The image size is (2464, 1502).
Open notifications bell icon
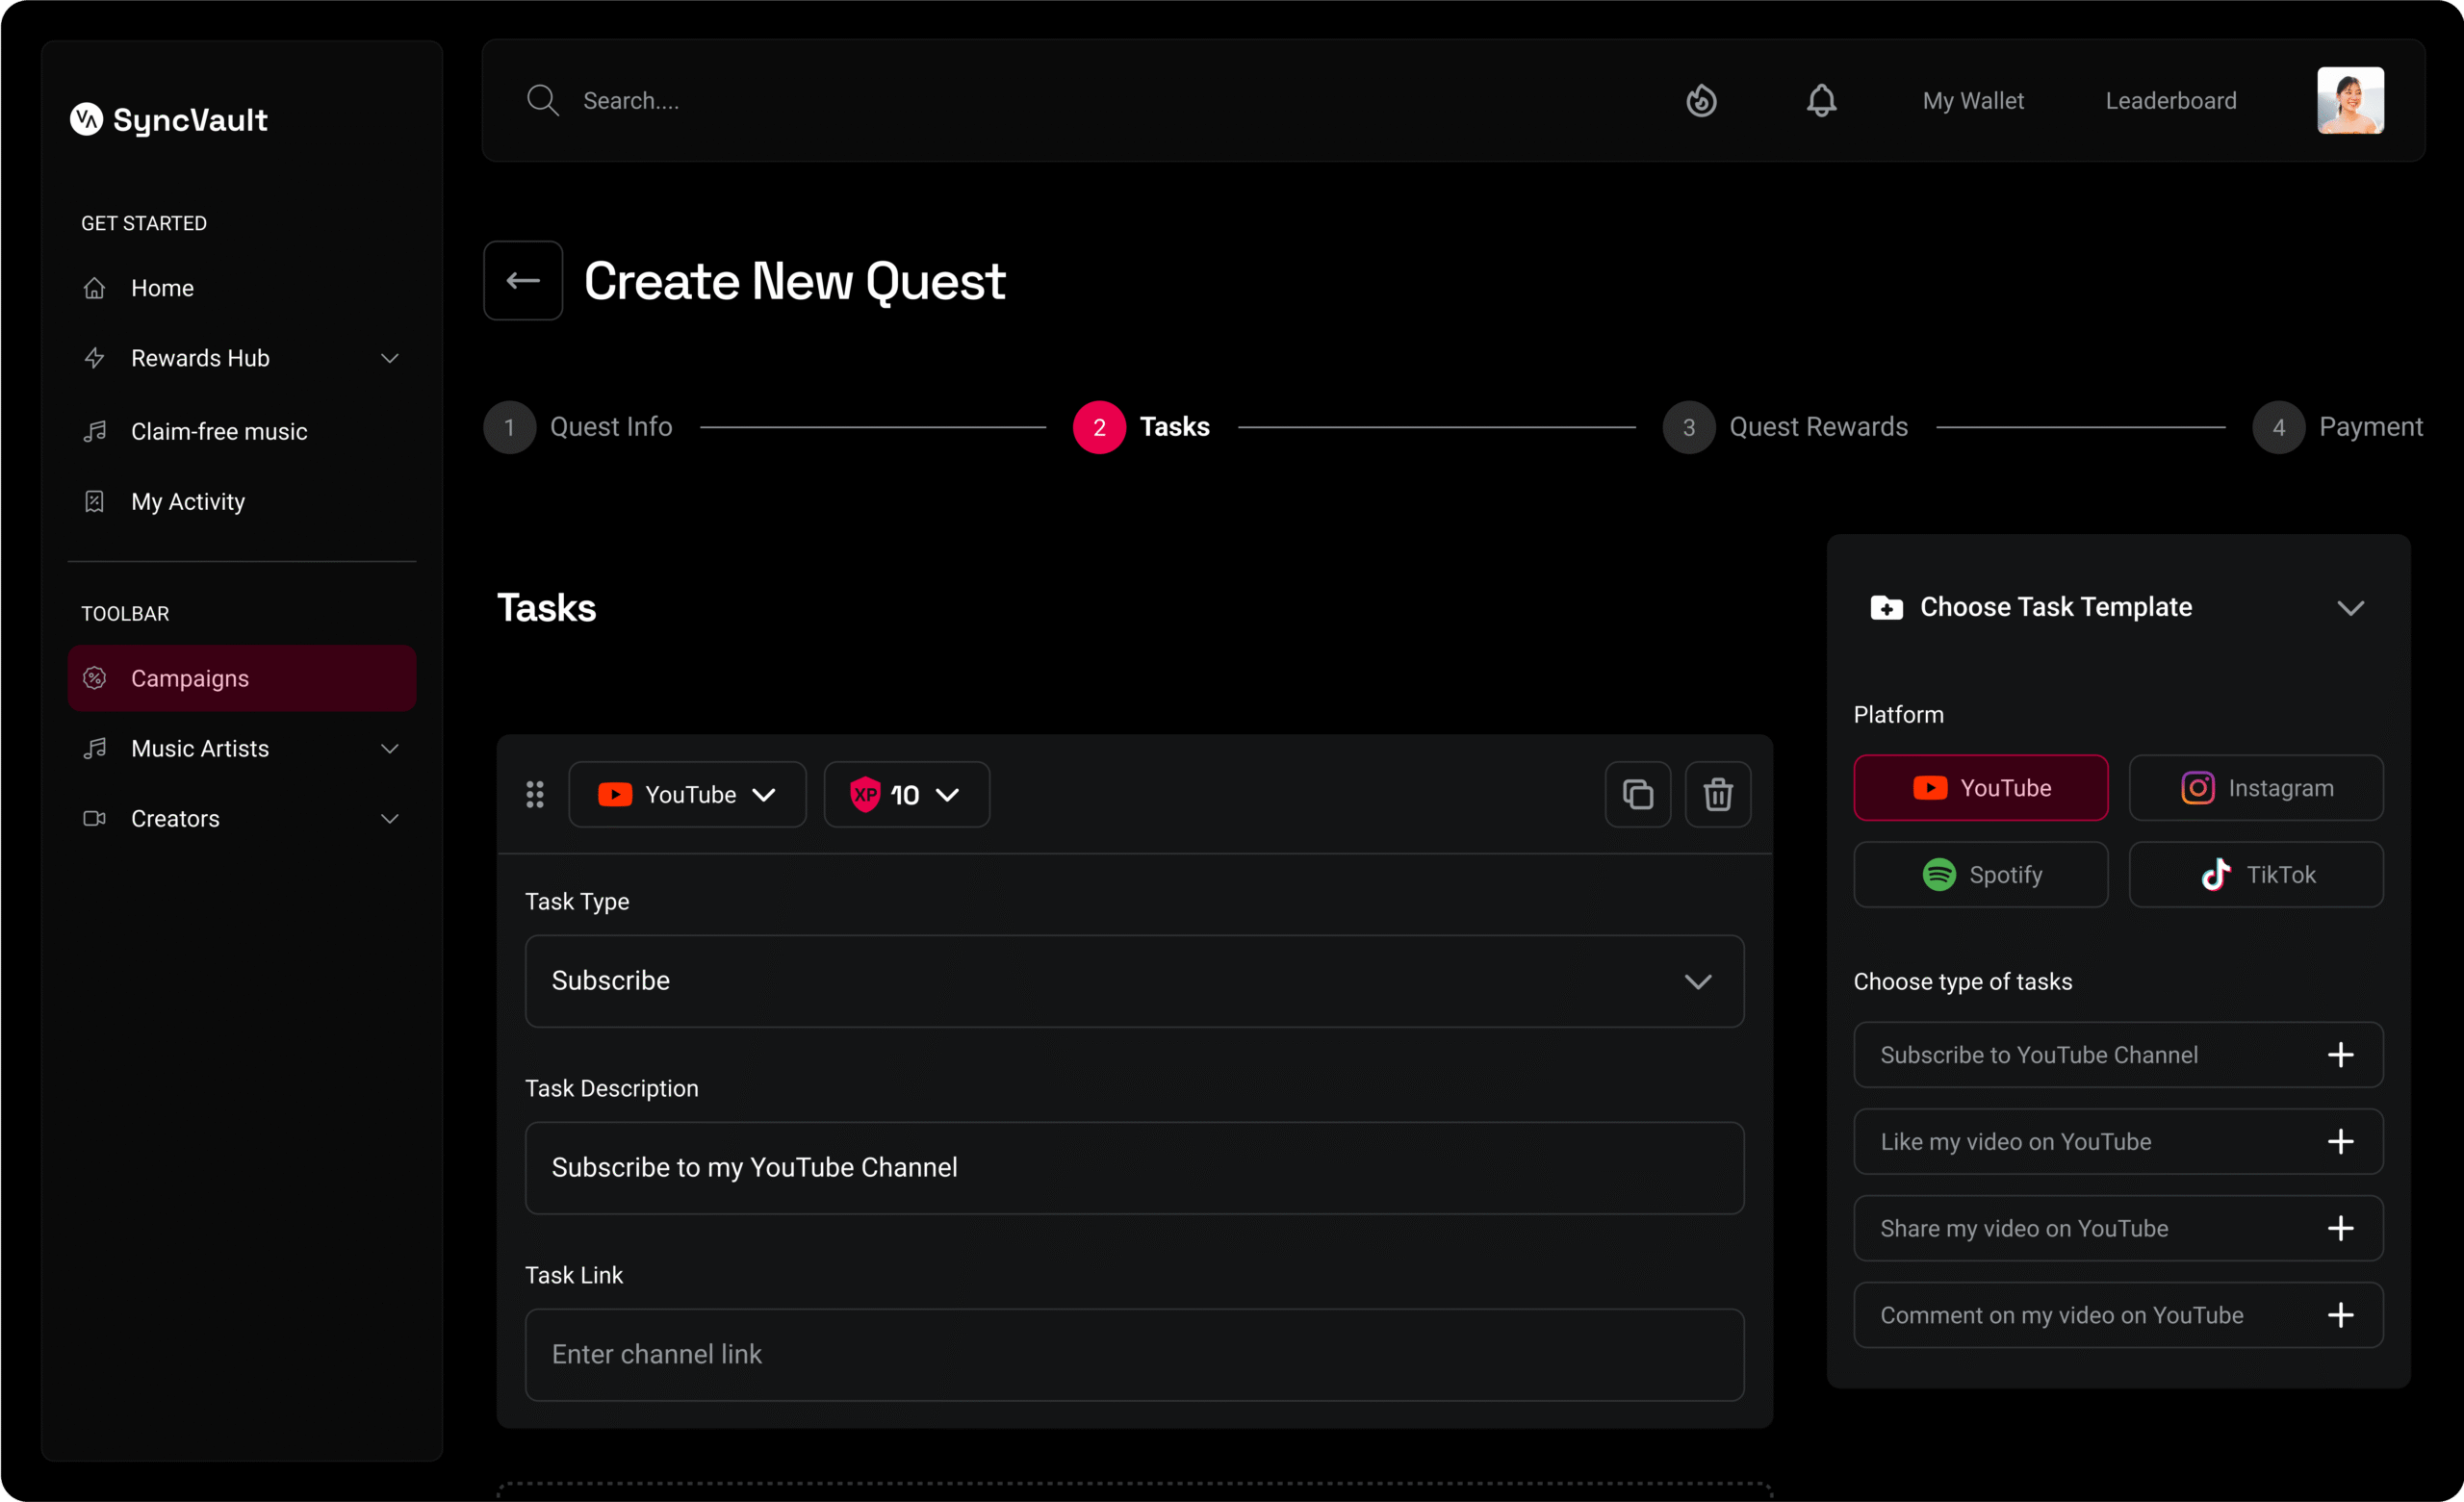pyautogui.click(x=1821, y=101)
